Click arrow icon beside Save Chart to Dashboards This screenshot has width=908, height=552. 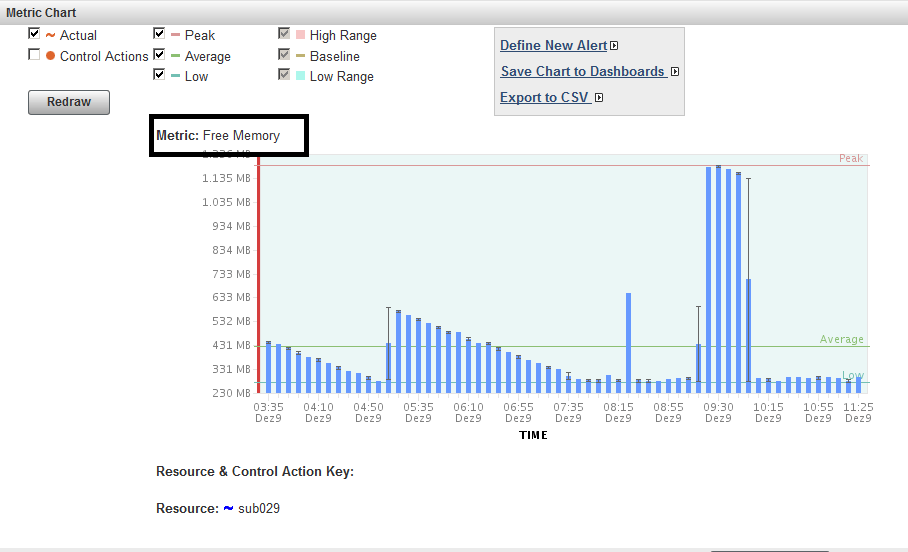click(x=675, y=72)
